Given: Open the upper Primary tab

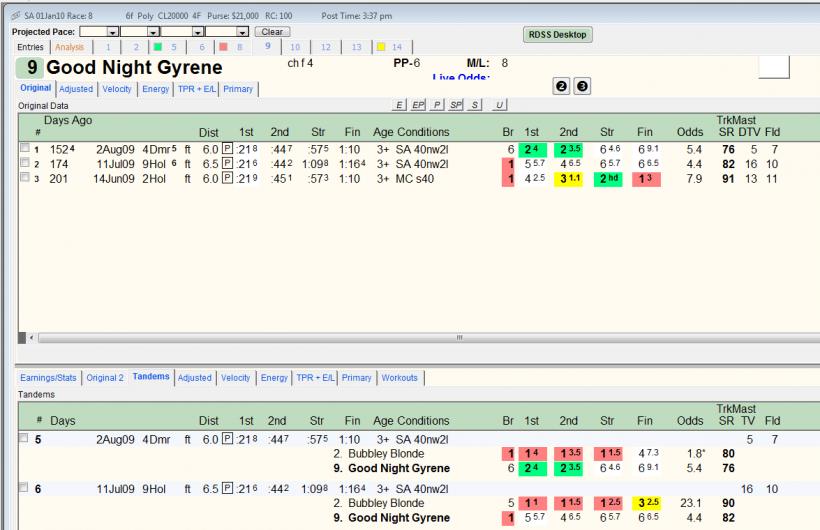Looking at the screenshot, I should click(238, 89).
